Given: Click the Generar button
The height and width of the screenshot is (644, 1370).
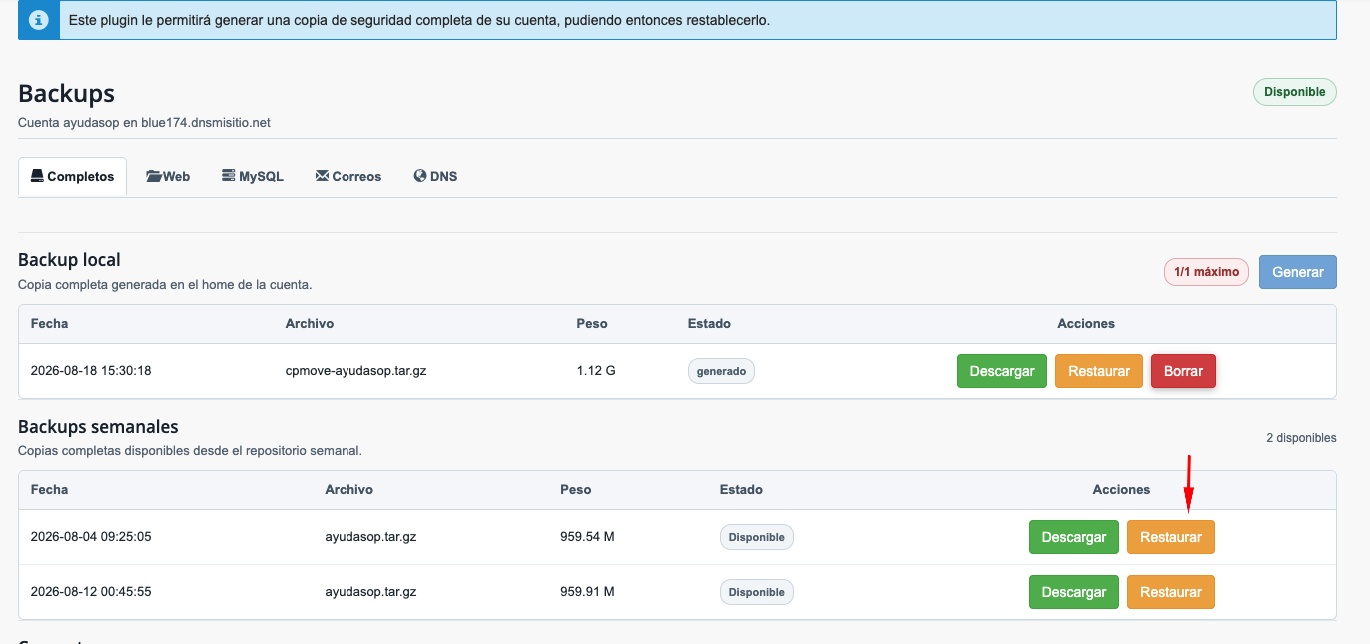Looking at the screenshot, I should [1298, 272].
